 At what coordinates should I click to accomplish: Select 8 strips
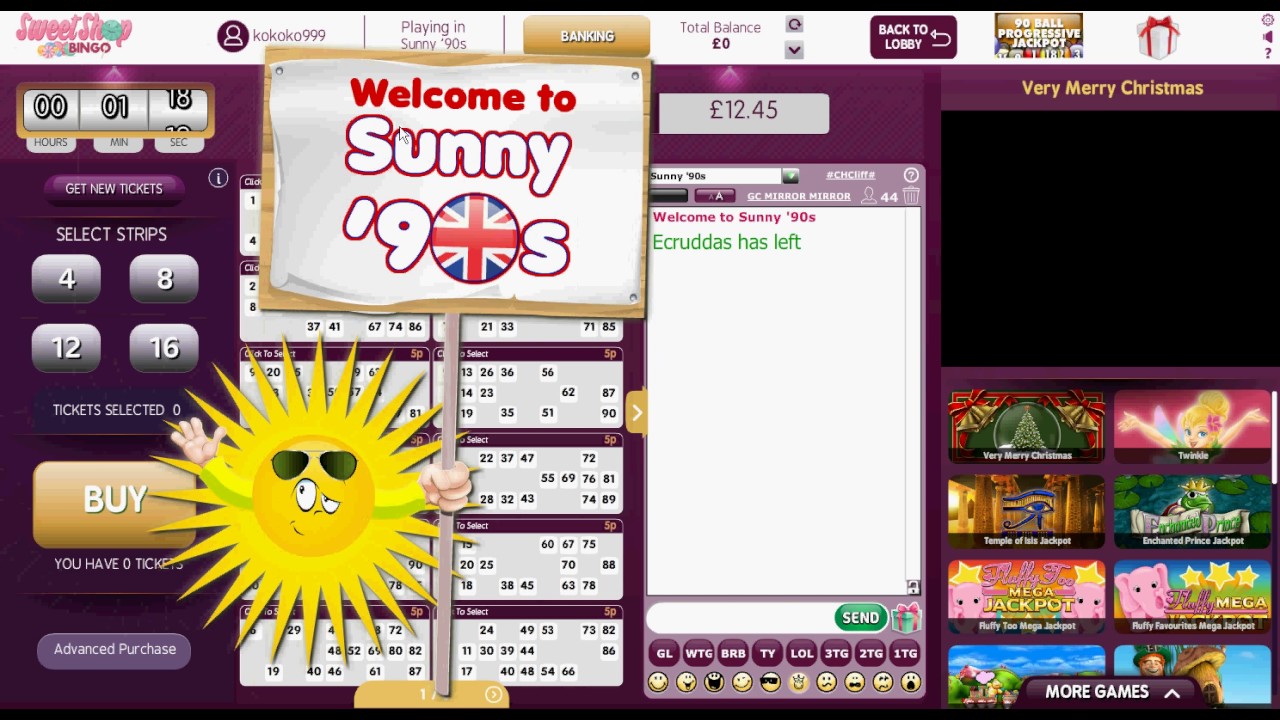tap(164, 279)
